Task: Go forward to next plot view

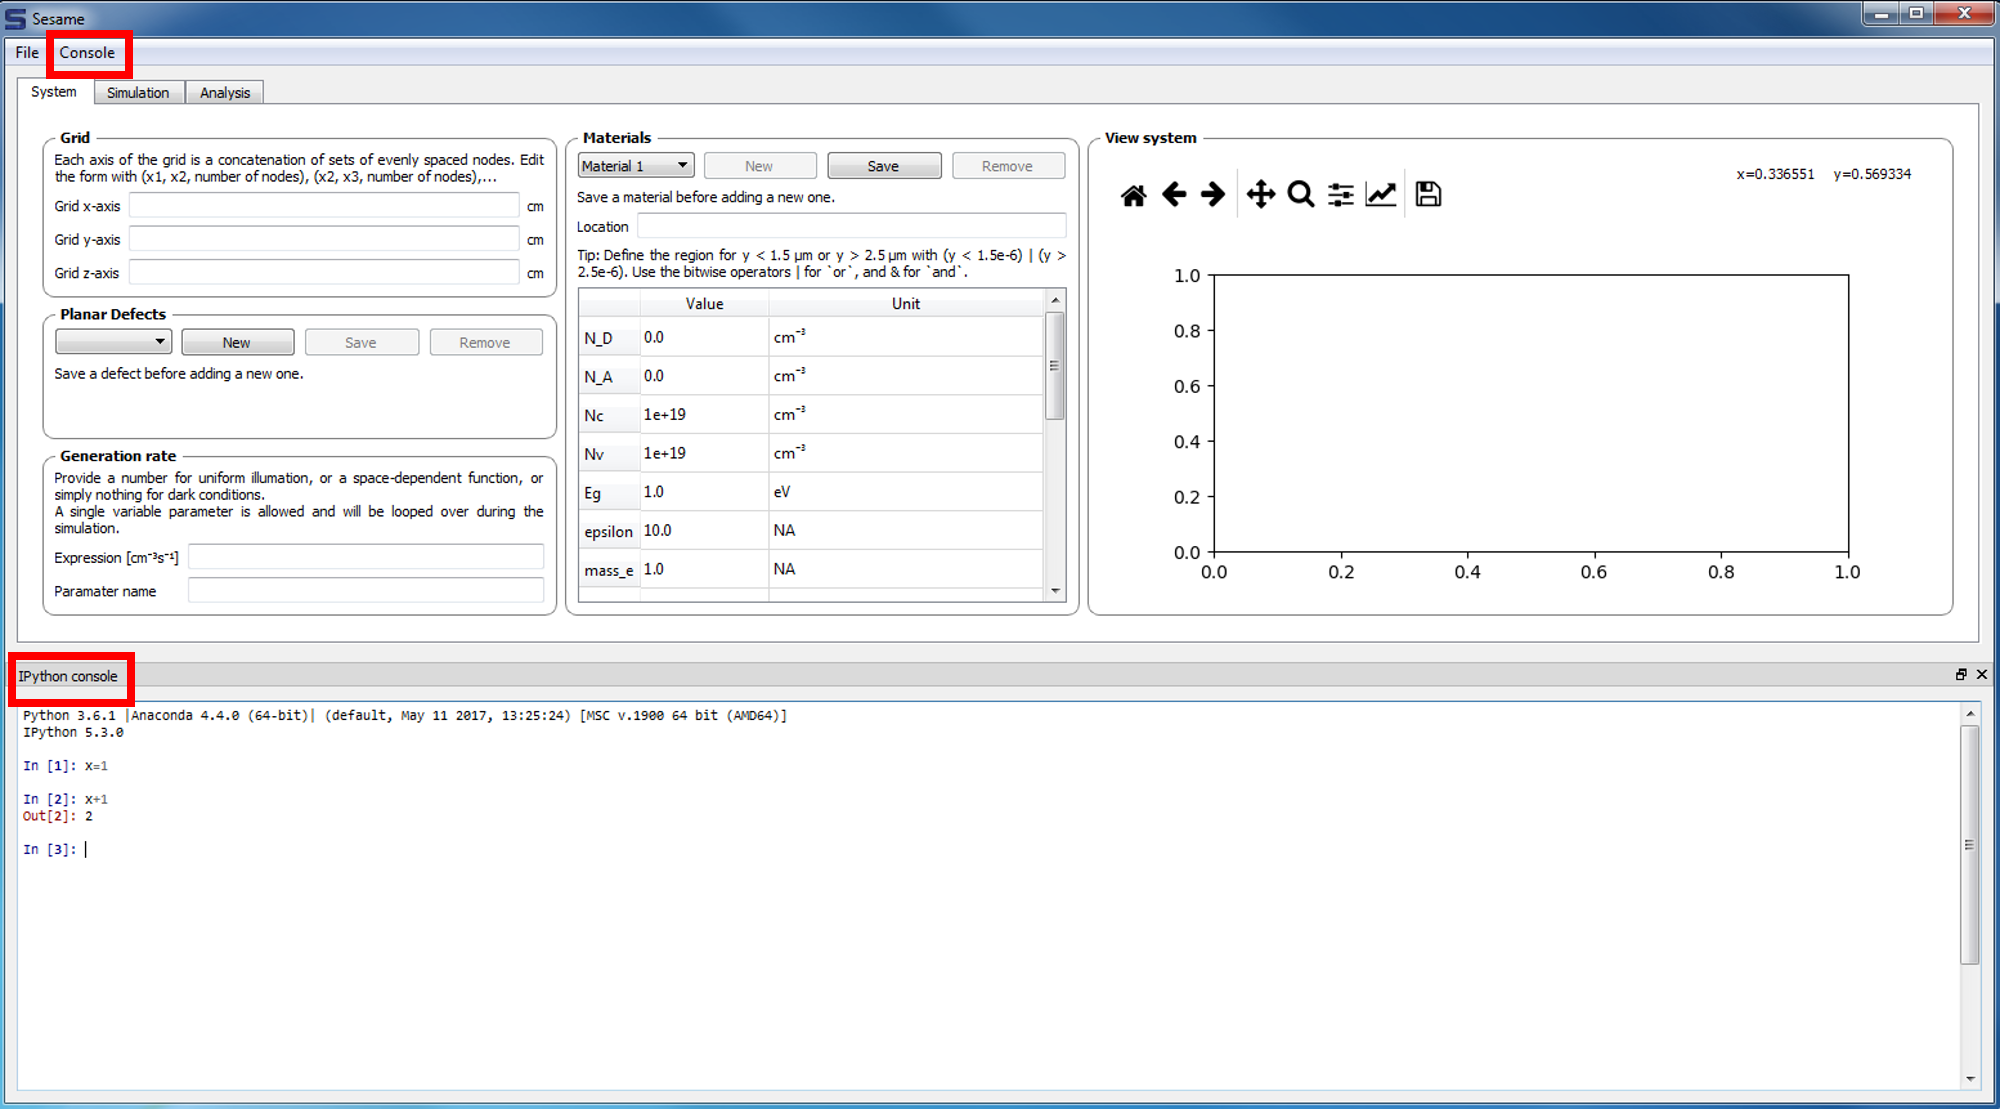Action: click(x=1213, y=194)
